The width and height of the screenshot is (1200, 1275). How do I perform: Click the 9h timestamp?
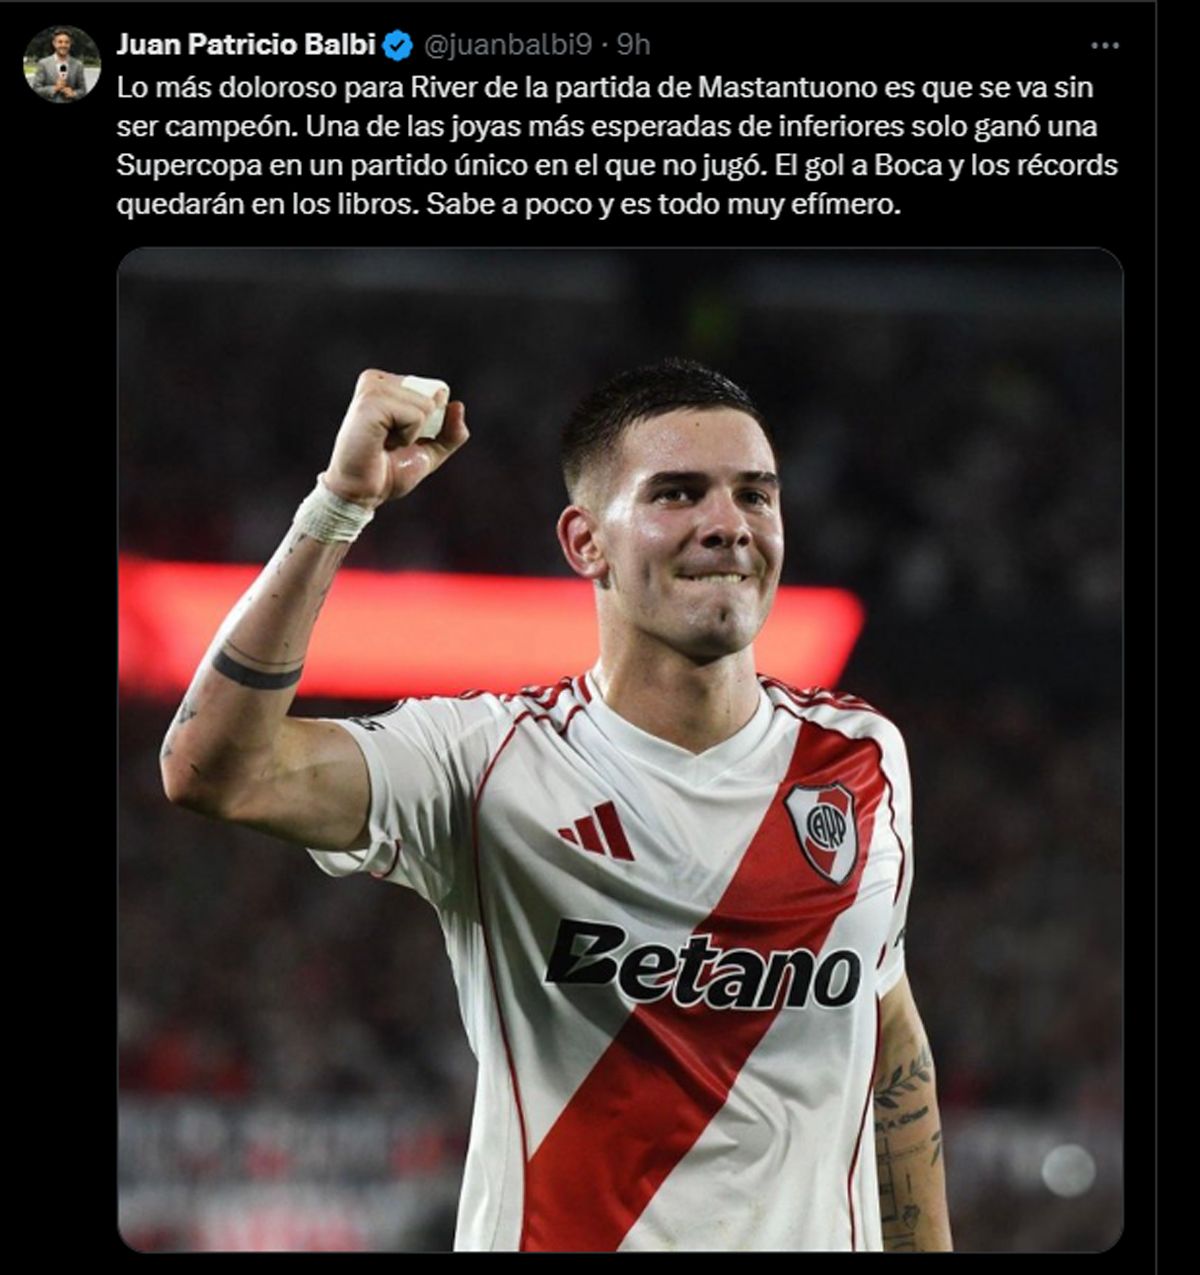(633, 45)
